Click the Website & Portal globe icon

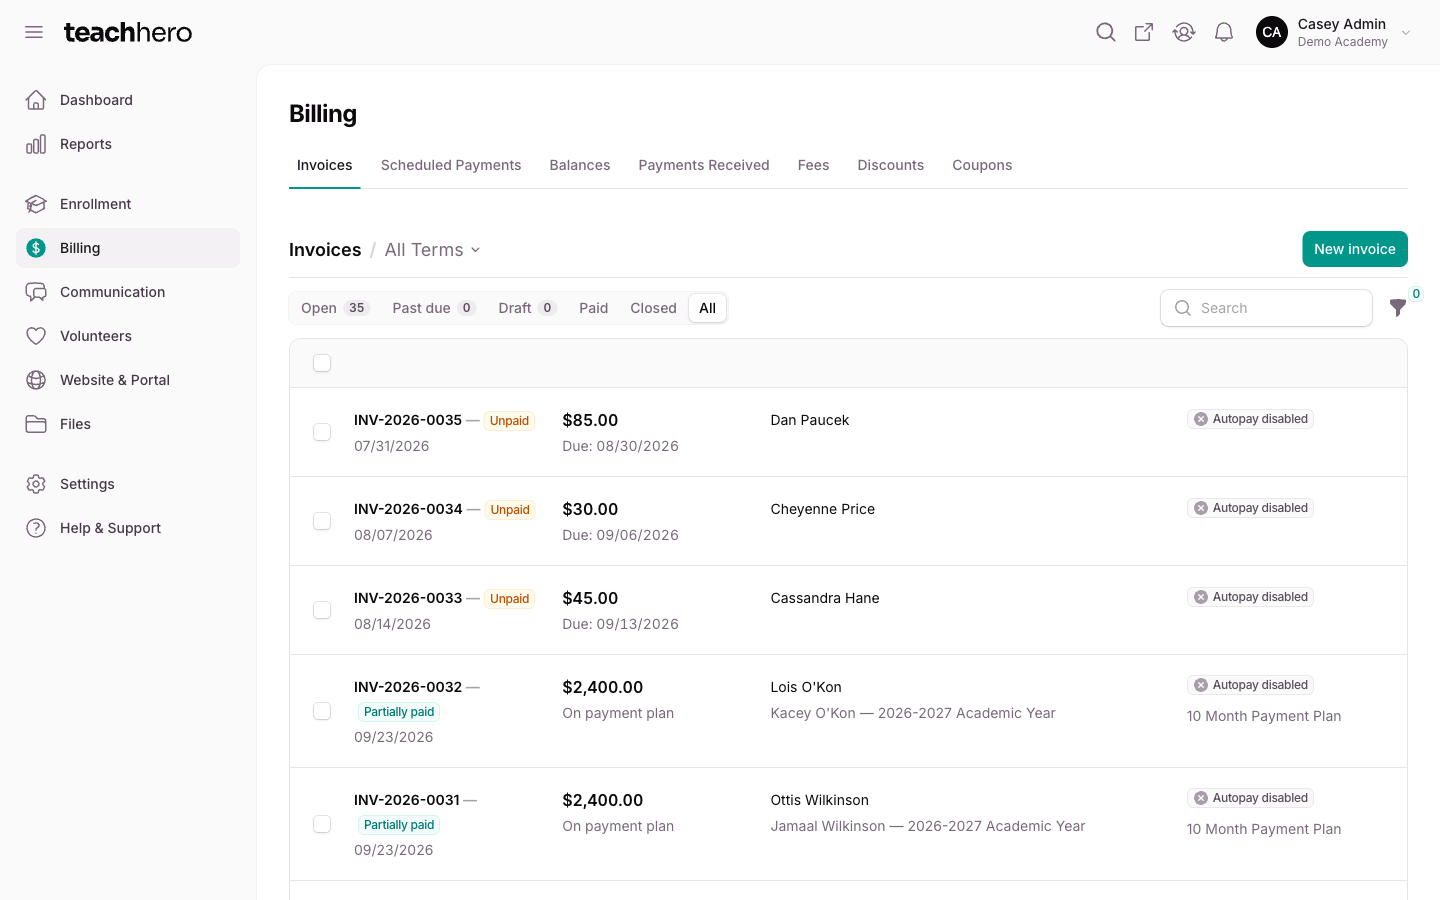click(x=36, y=380)
